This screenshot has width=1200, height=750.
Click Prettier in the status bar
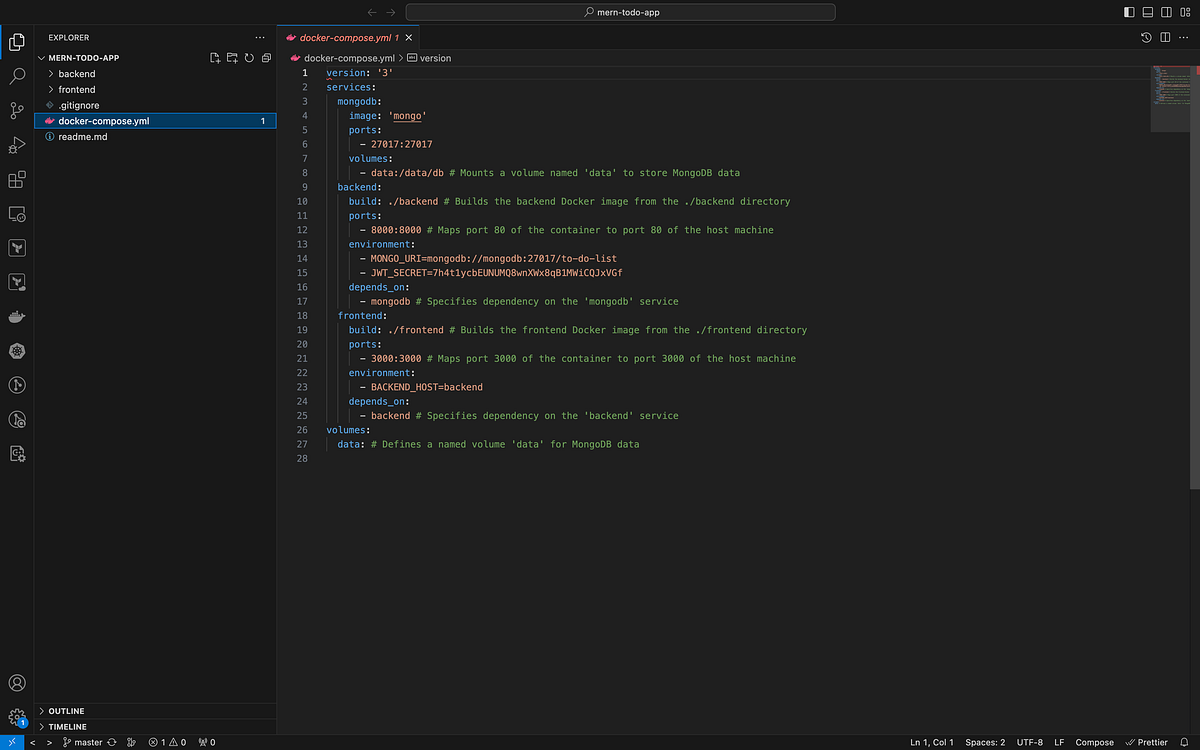pos(1146,742)
